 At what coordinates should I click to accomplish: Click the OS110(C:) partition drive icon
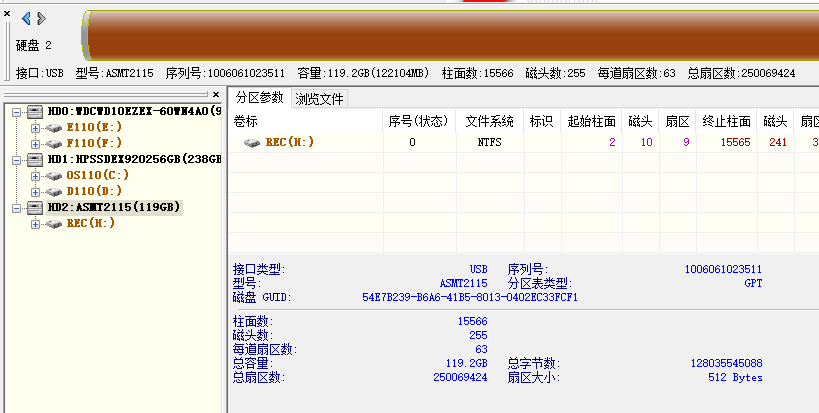(x=54, y=175)
